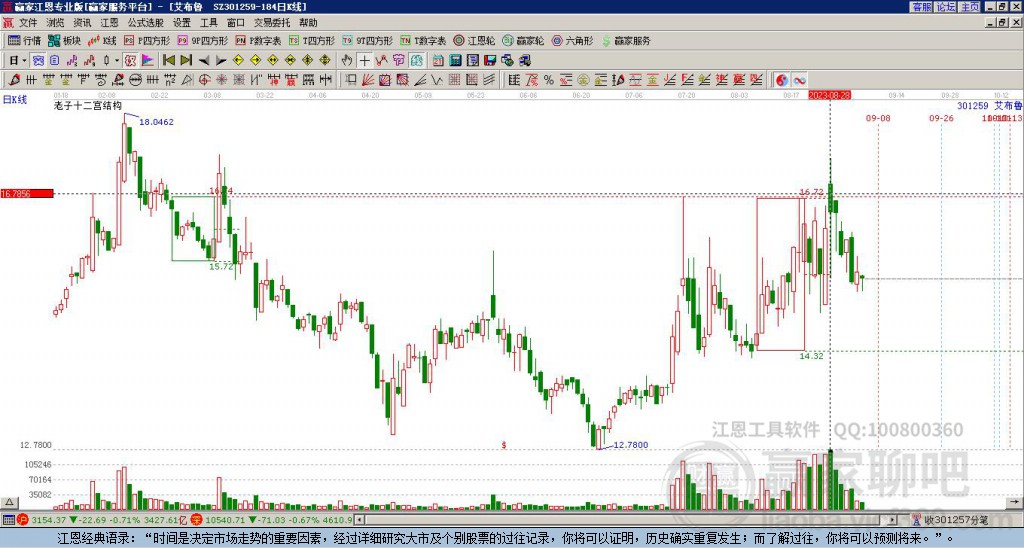Open the 板块 sector view
Screen dimensions: 1024x548
pos(64,40)
